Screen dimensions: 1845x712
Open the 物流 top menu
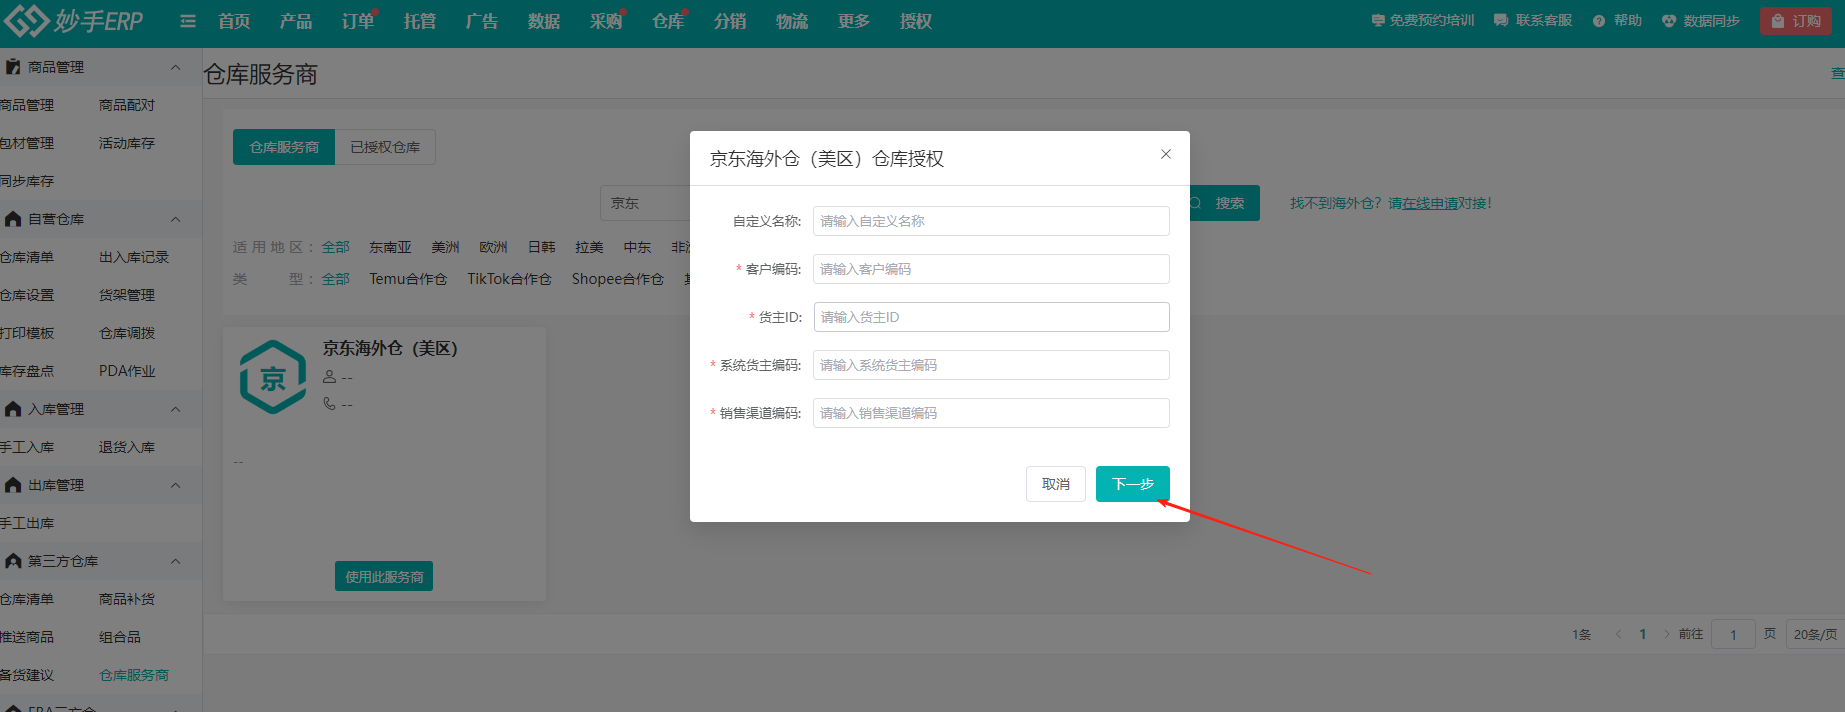point(792,21)
